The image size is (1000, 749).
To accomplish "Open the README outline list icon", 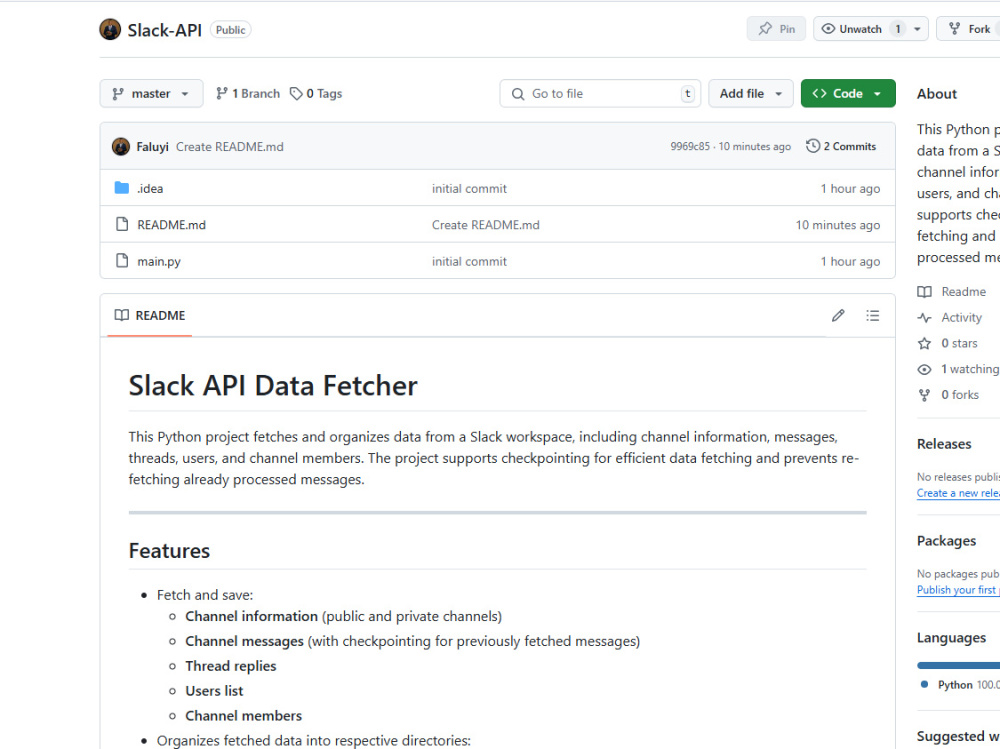I will (872, 315).
